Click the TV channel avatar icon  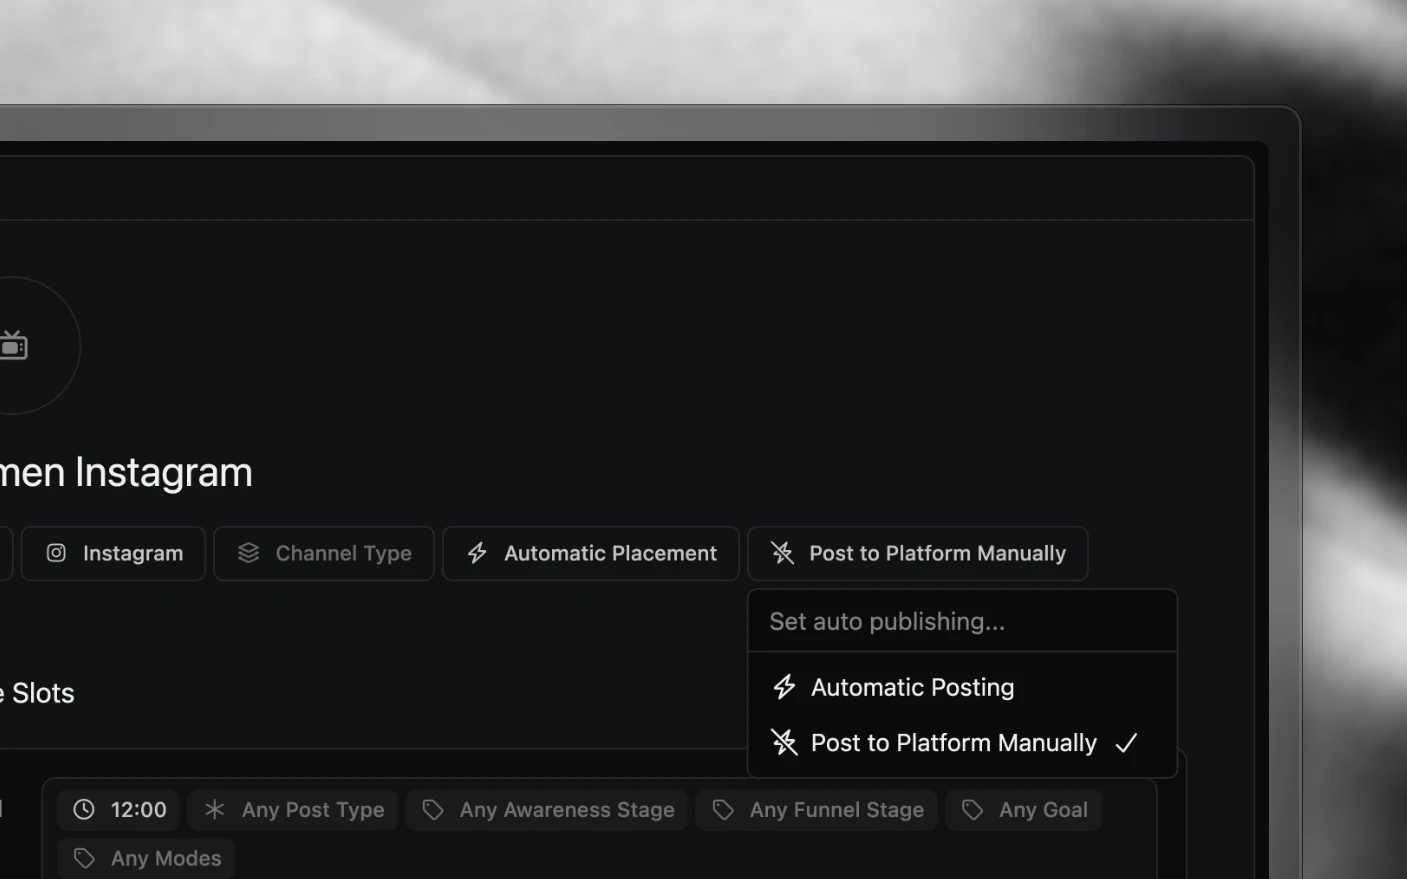(x=13, y=345)
